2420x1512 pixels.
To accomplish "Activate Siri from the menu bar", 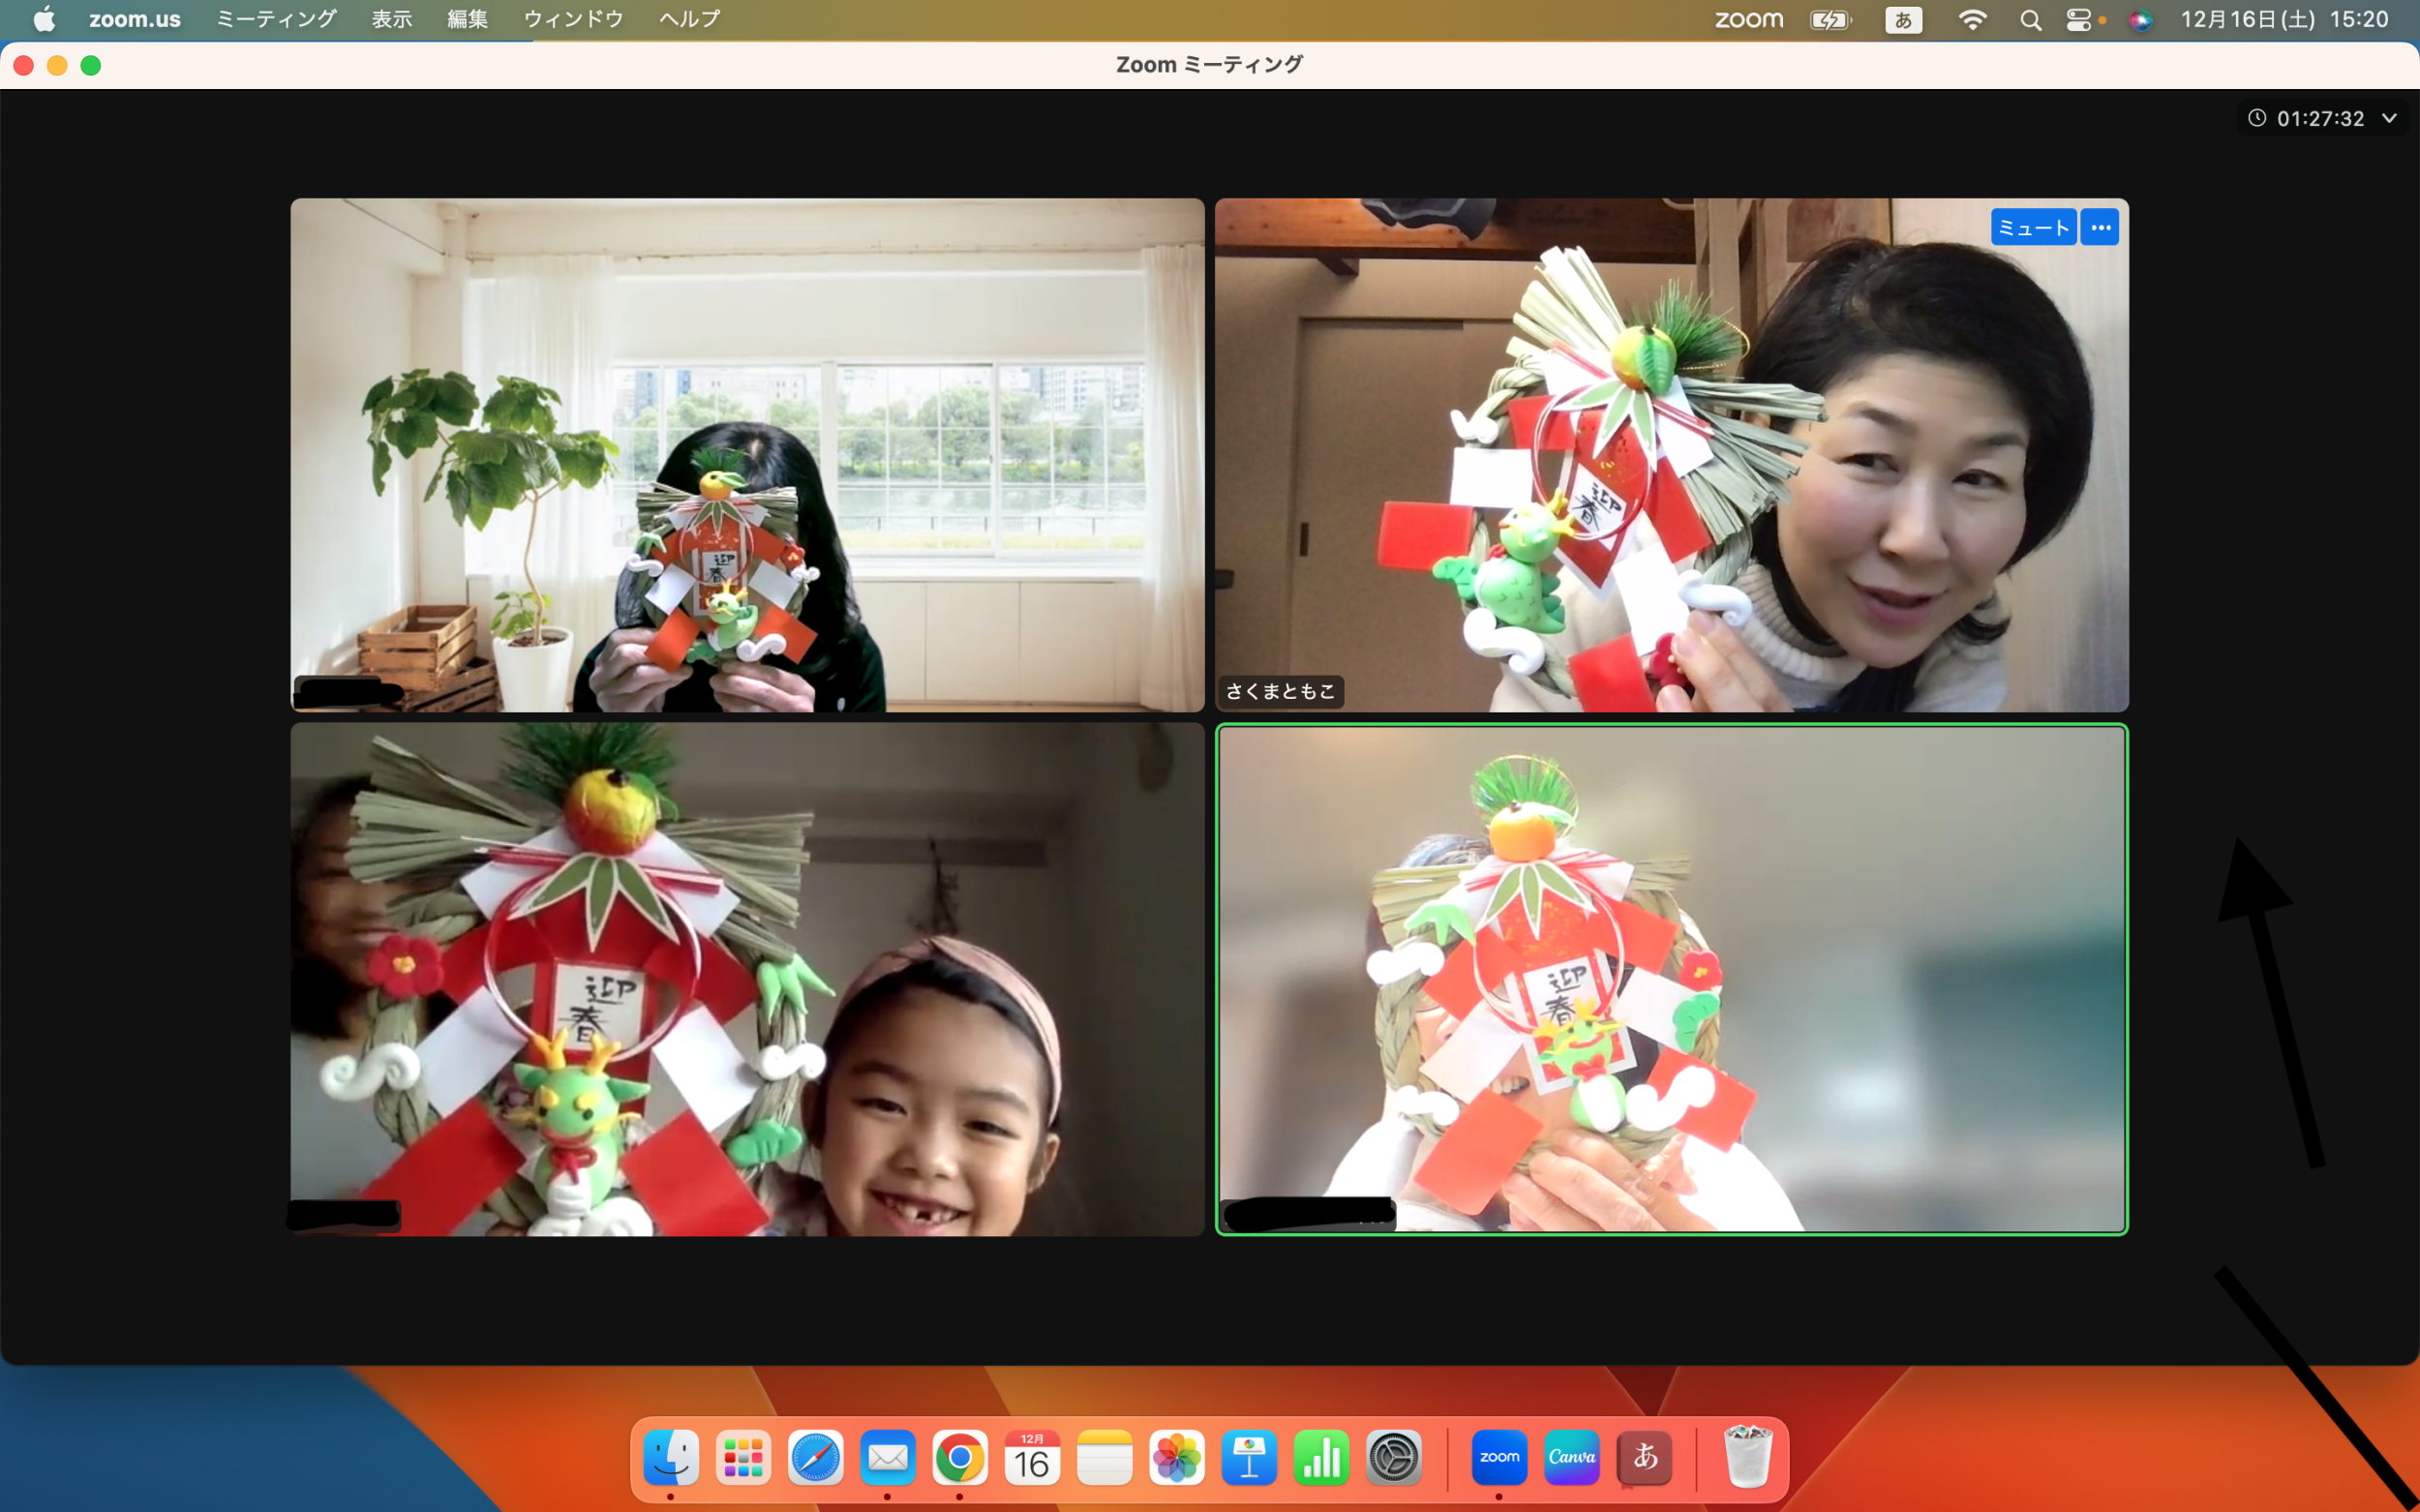I will [x=2140, y=19].
